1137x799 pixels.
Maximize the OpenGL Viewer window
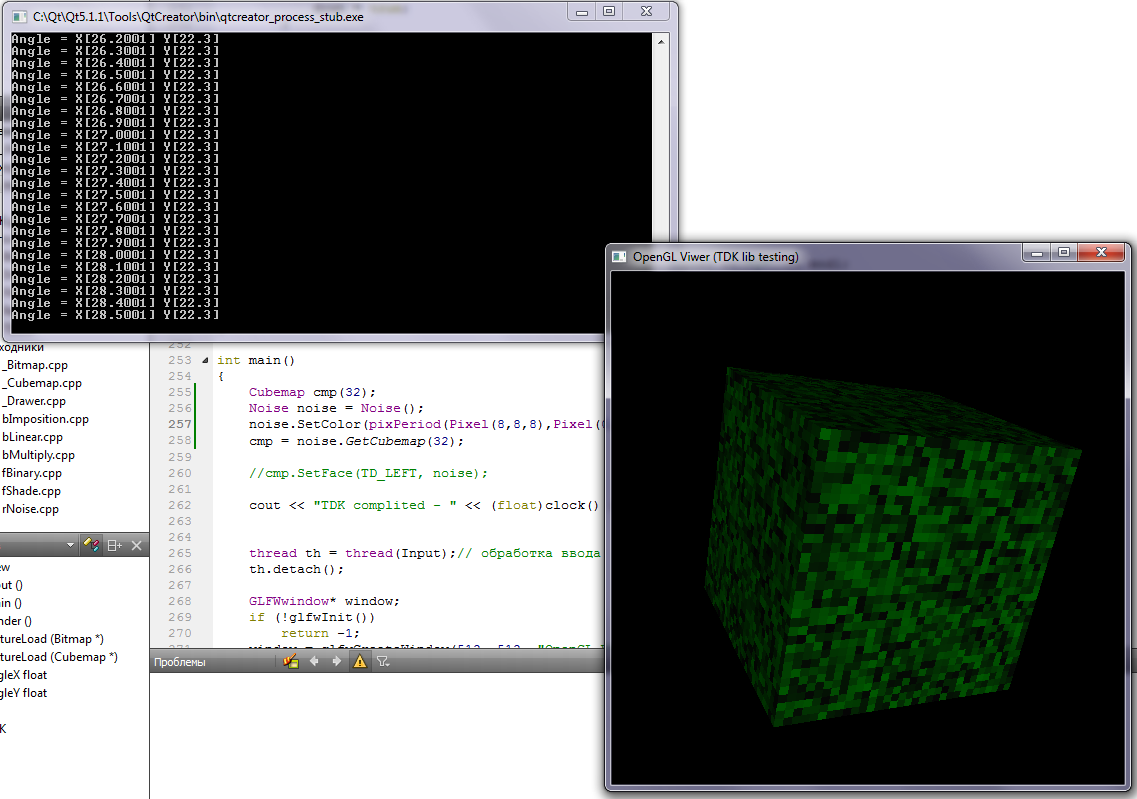tap(1064, 252)
